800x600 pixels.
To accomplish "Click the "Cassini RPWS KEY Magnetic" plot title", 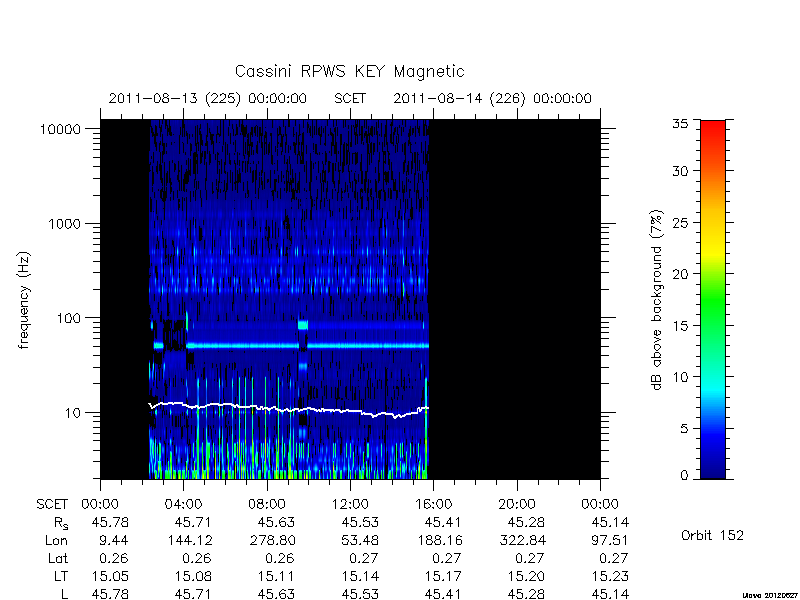I will [349, 71].
